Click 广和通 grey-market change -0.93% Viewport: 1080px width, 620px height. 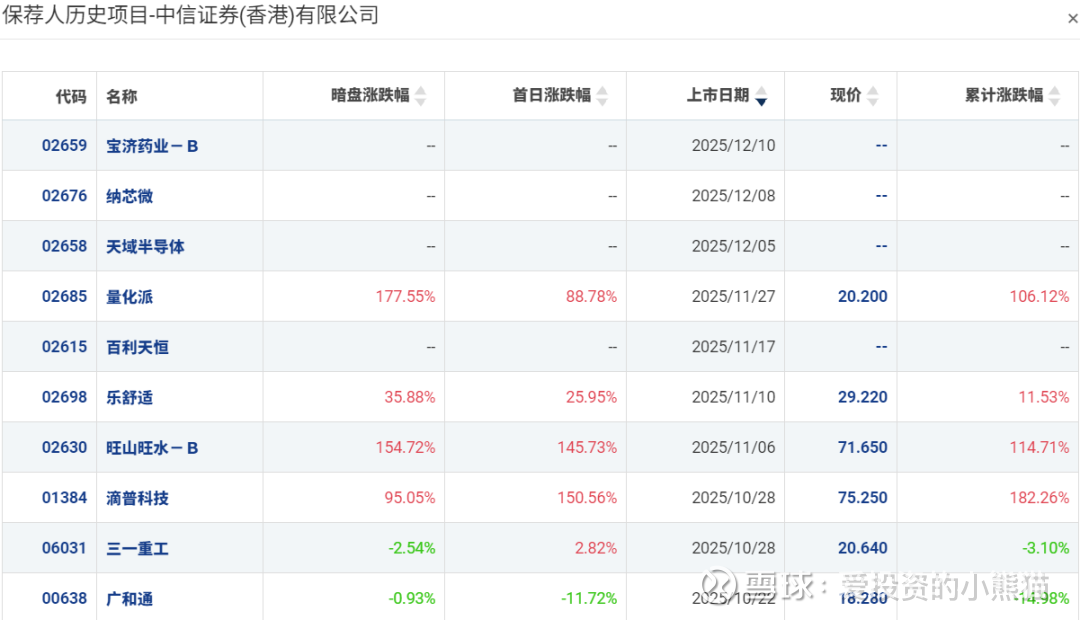tap(411, 598)
